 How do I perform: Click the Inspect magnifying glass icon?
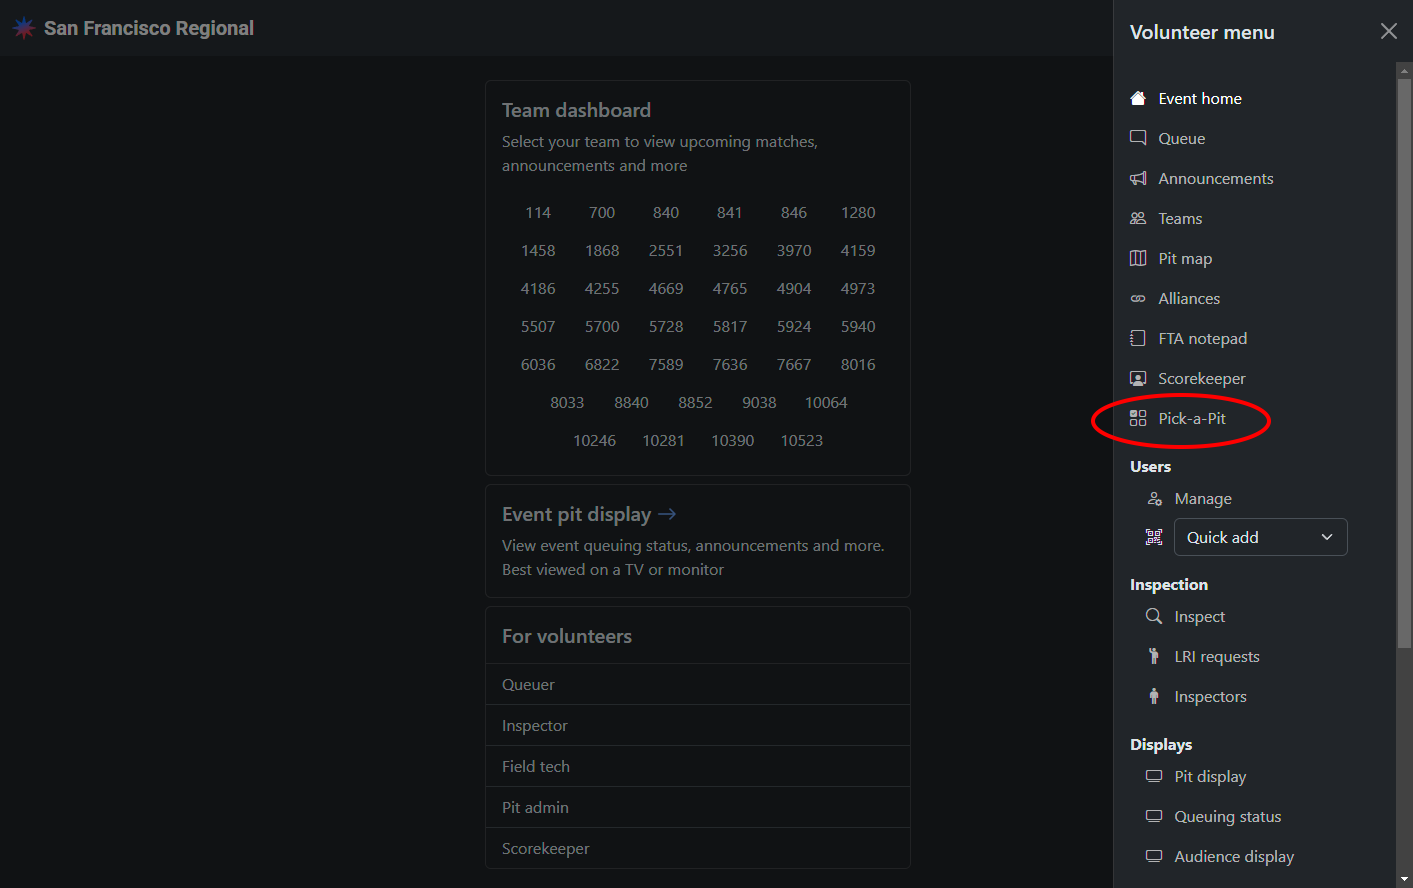pyautogui.click(x=1154, y=616)
